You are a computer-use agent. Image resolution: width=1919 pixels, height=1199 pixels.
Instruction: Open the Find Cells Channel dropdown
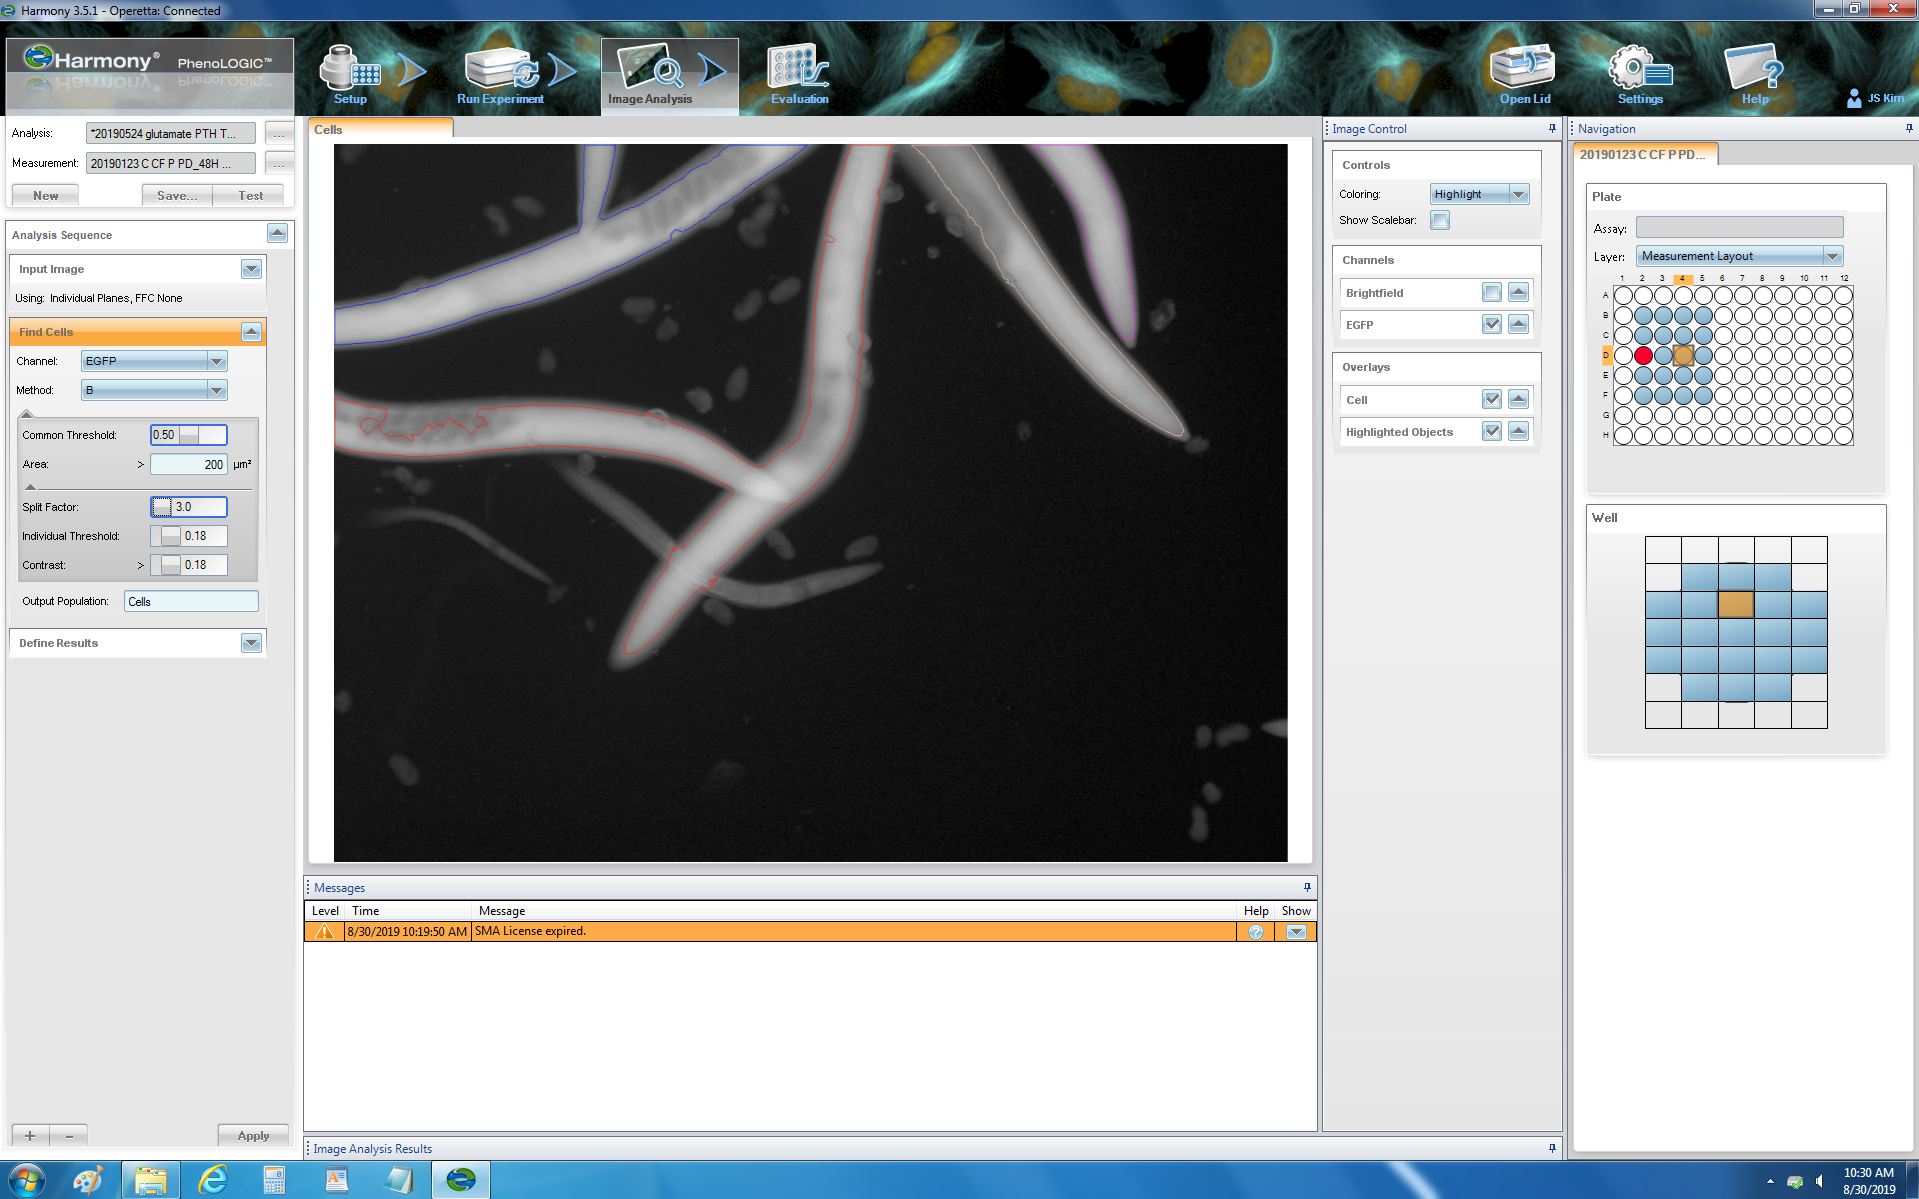point(153,361)
